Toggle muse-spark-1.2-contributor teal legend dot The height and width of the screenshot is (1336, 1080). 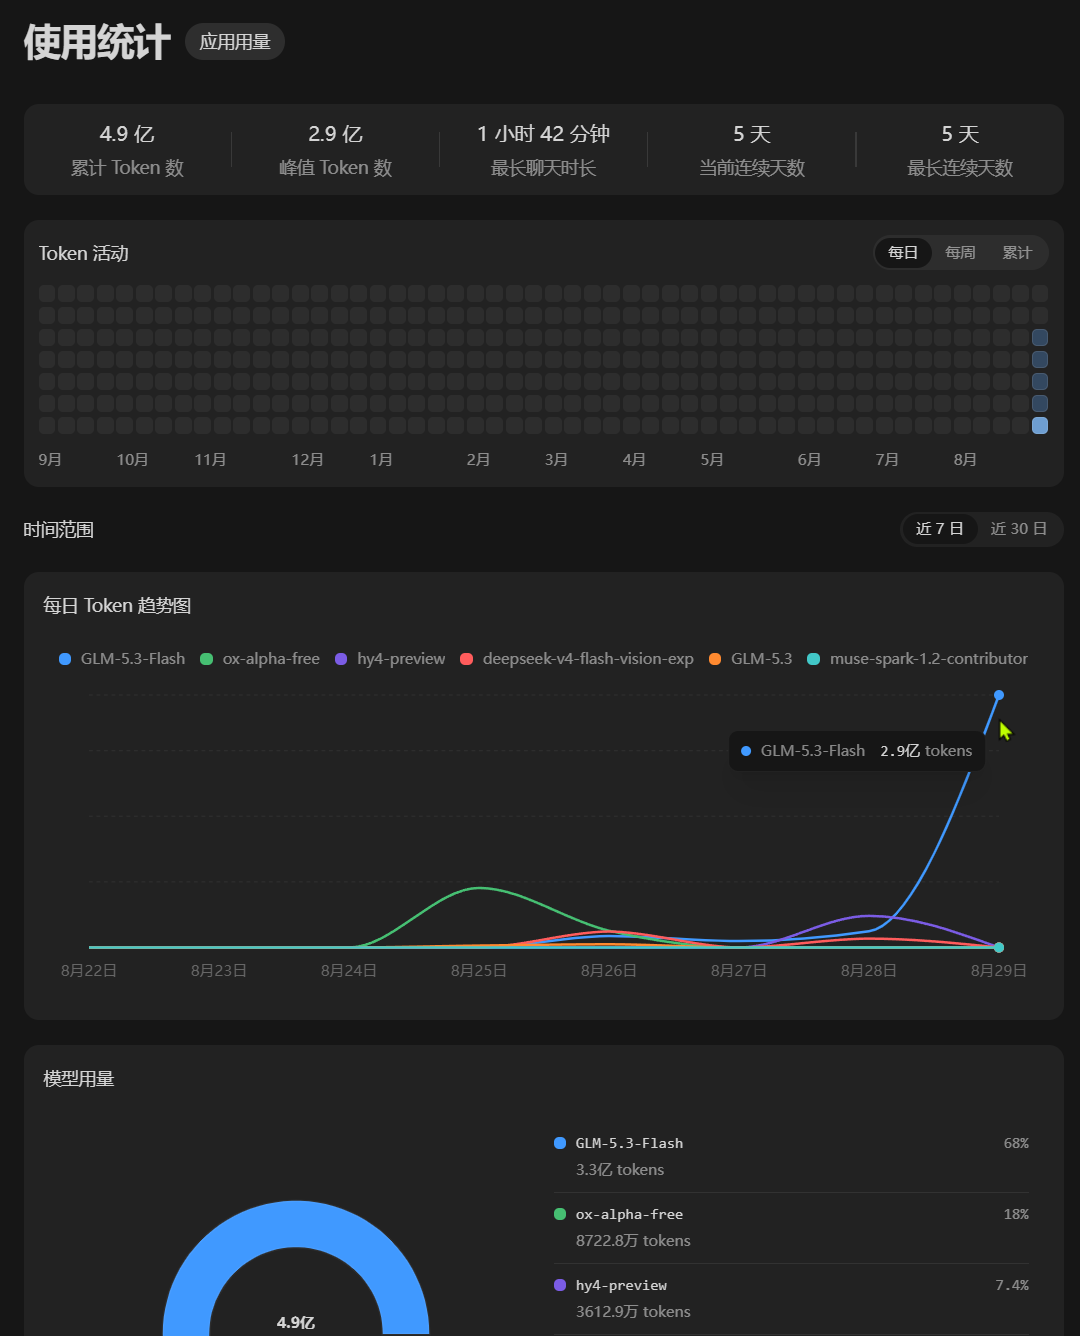pyautogui.click(x=814, y=659)
